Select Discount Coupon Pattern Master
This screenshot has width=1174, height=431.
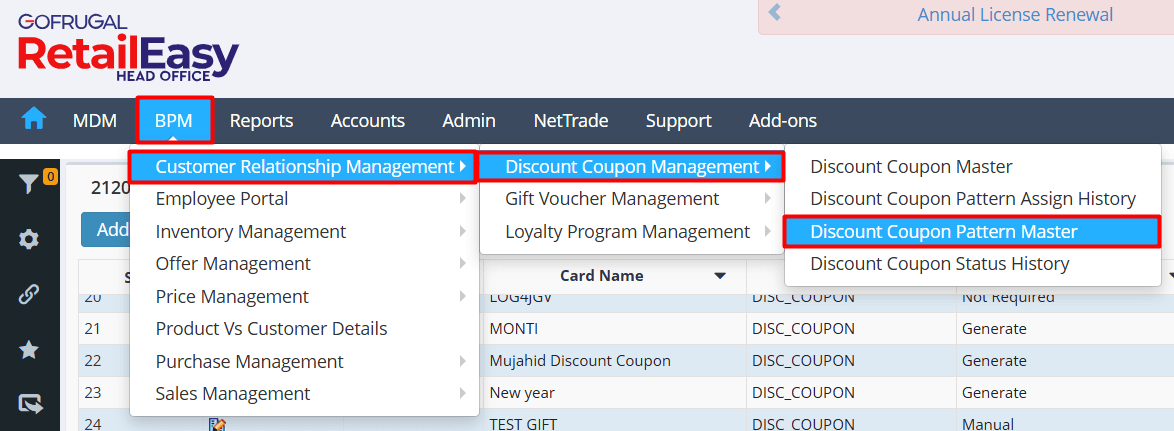pyautogui.click(x=973, y=232)
